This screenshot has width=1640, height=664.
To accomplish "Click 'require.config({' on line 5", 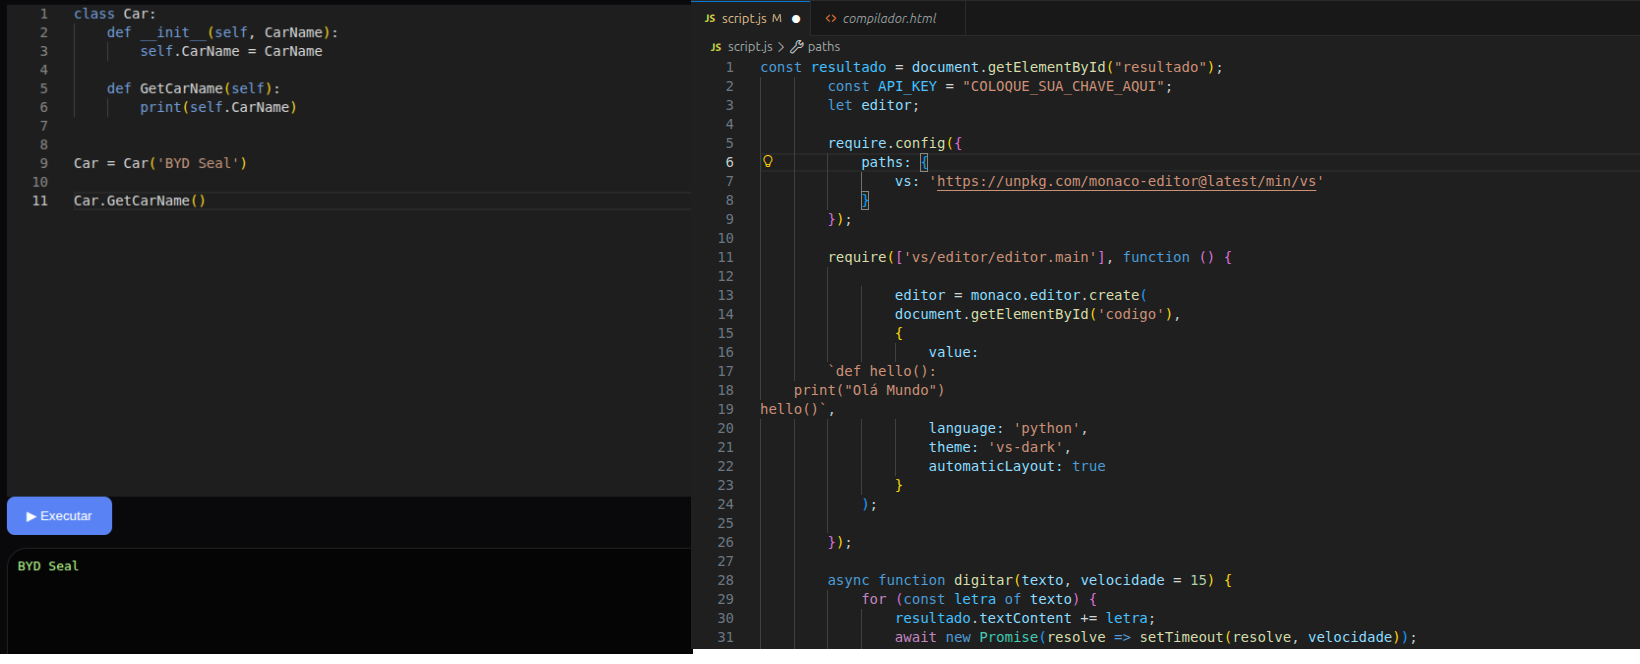I will click(895, 143).
